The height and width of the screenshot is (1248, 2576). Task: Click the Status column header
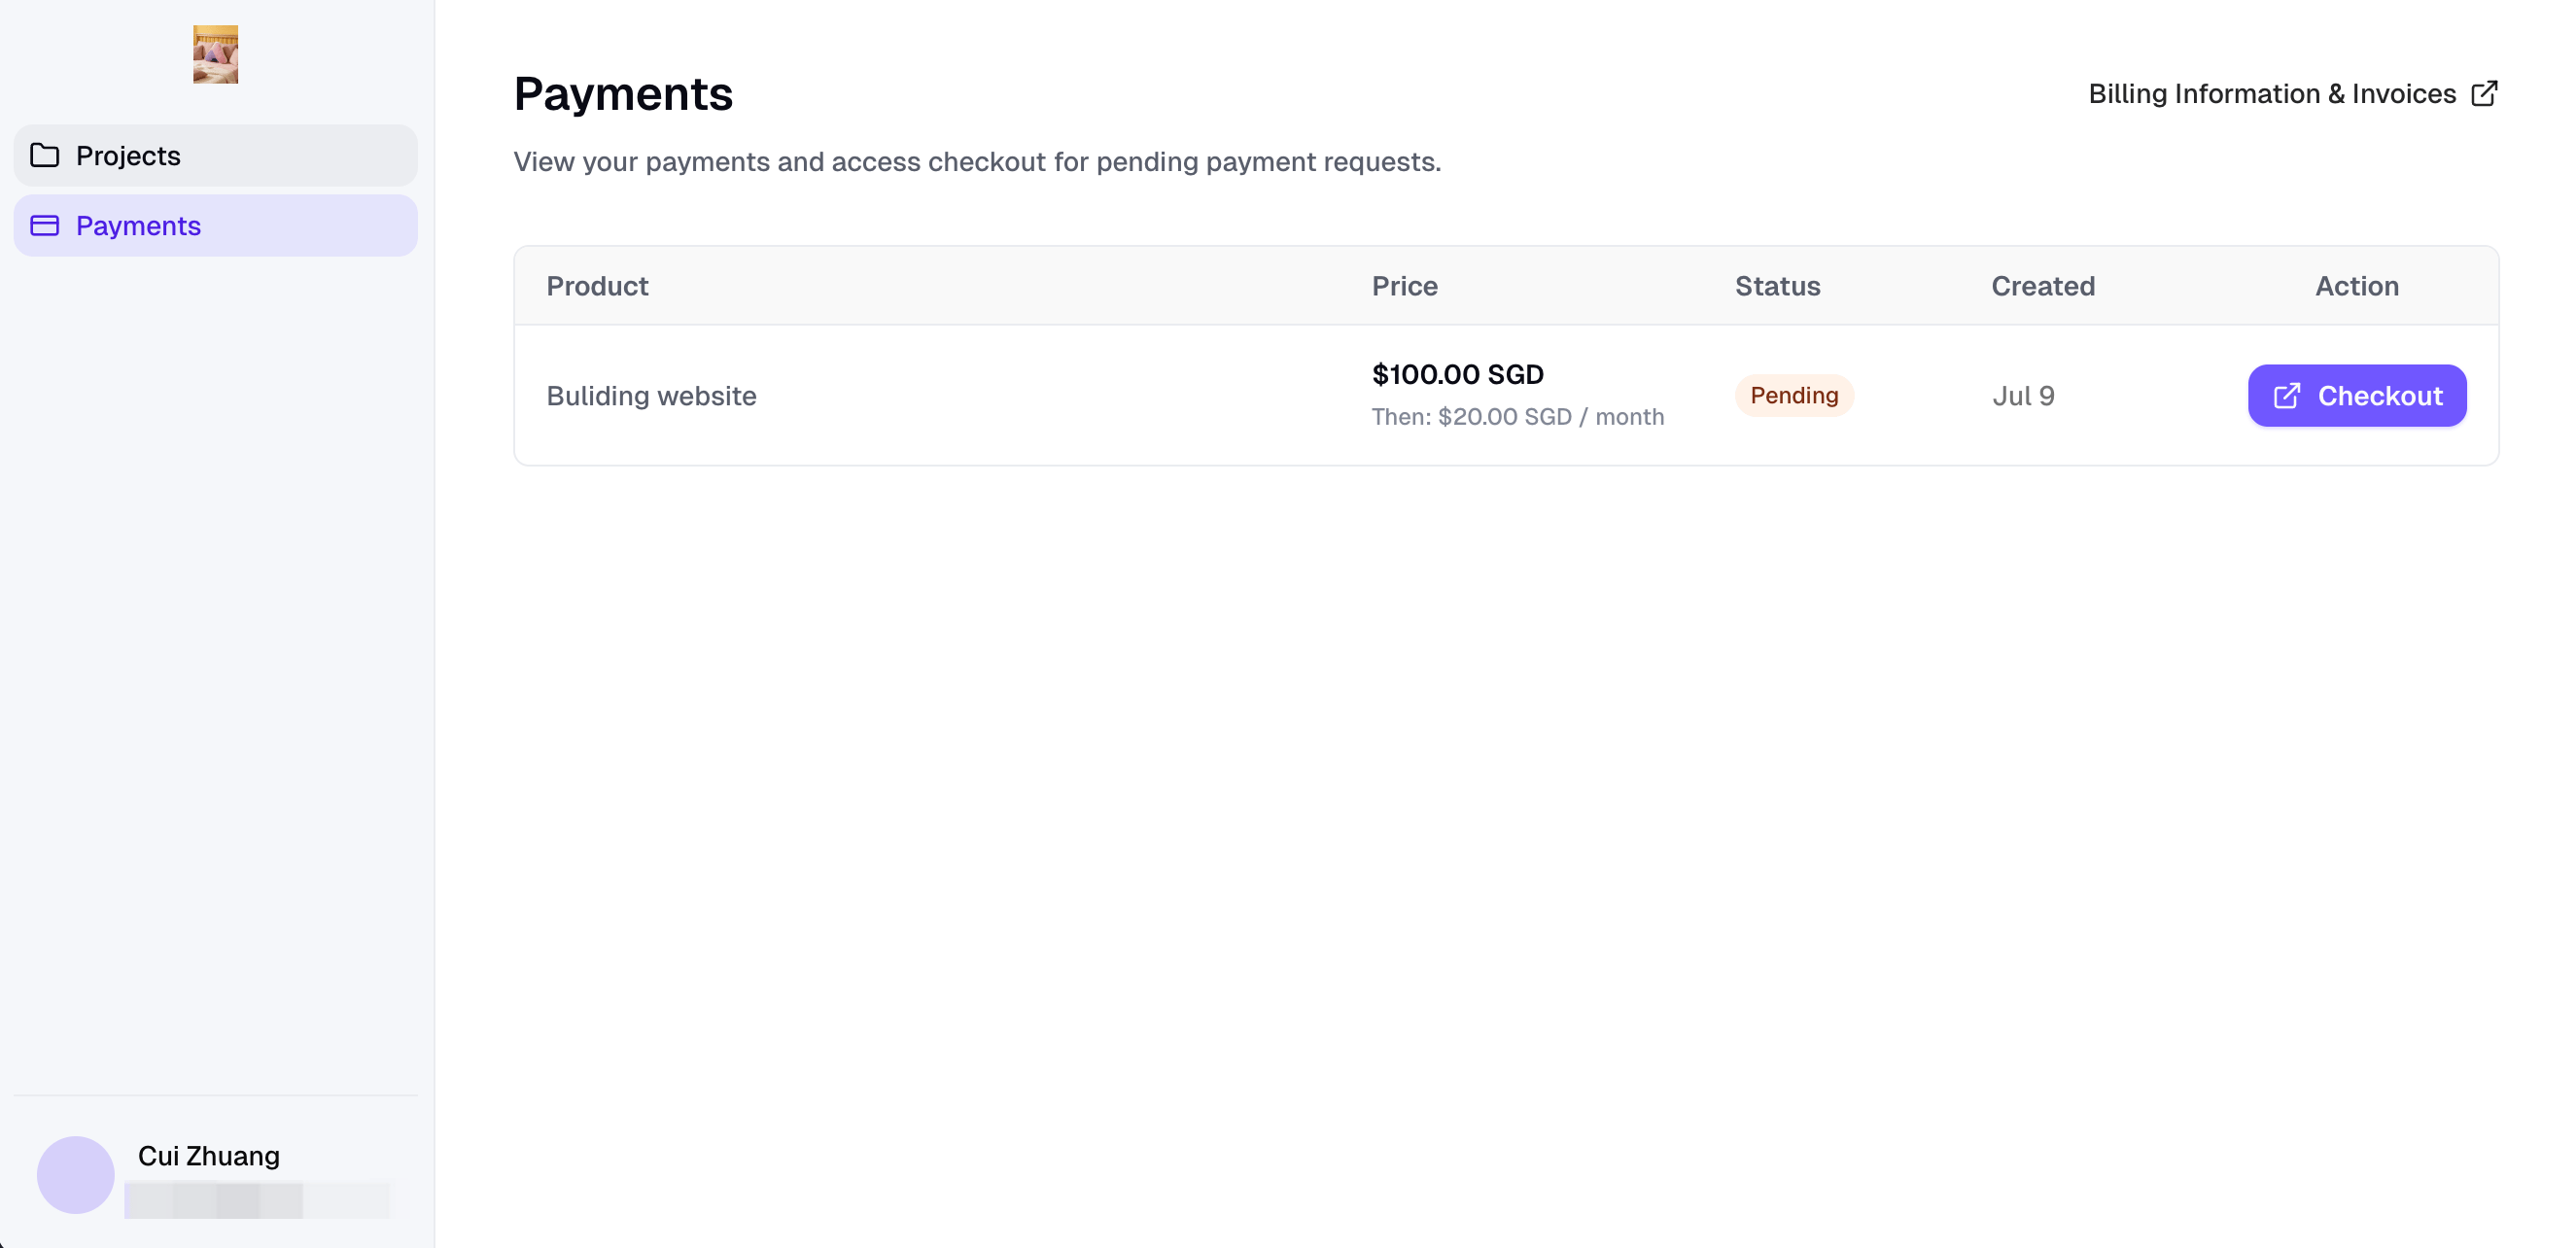tap(1777, 286)
